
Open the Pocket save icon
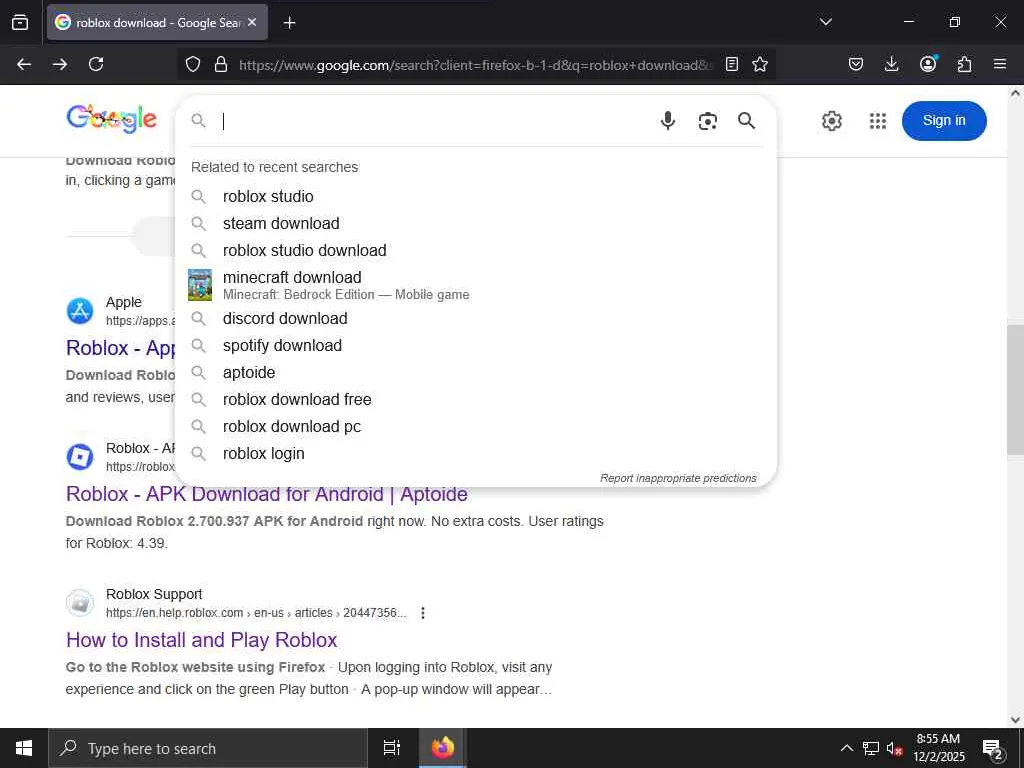pos(856,64)
